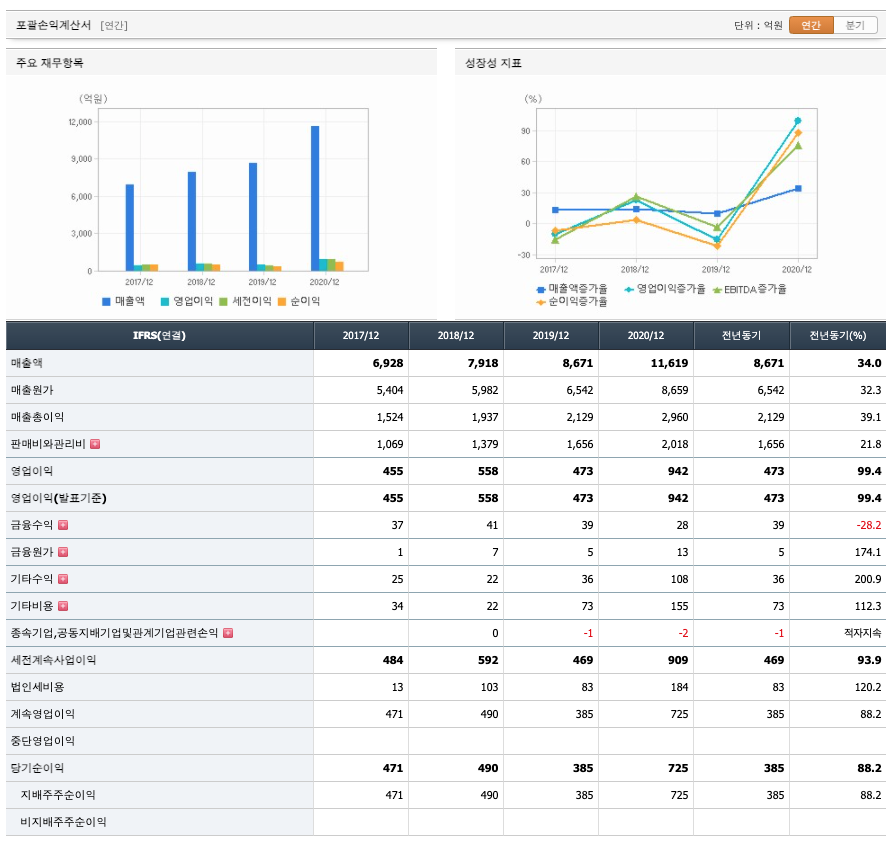Click the 당기순이익 row label
894x848 pixels.
tap(38, 768)
